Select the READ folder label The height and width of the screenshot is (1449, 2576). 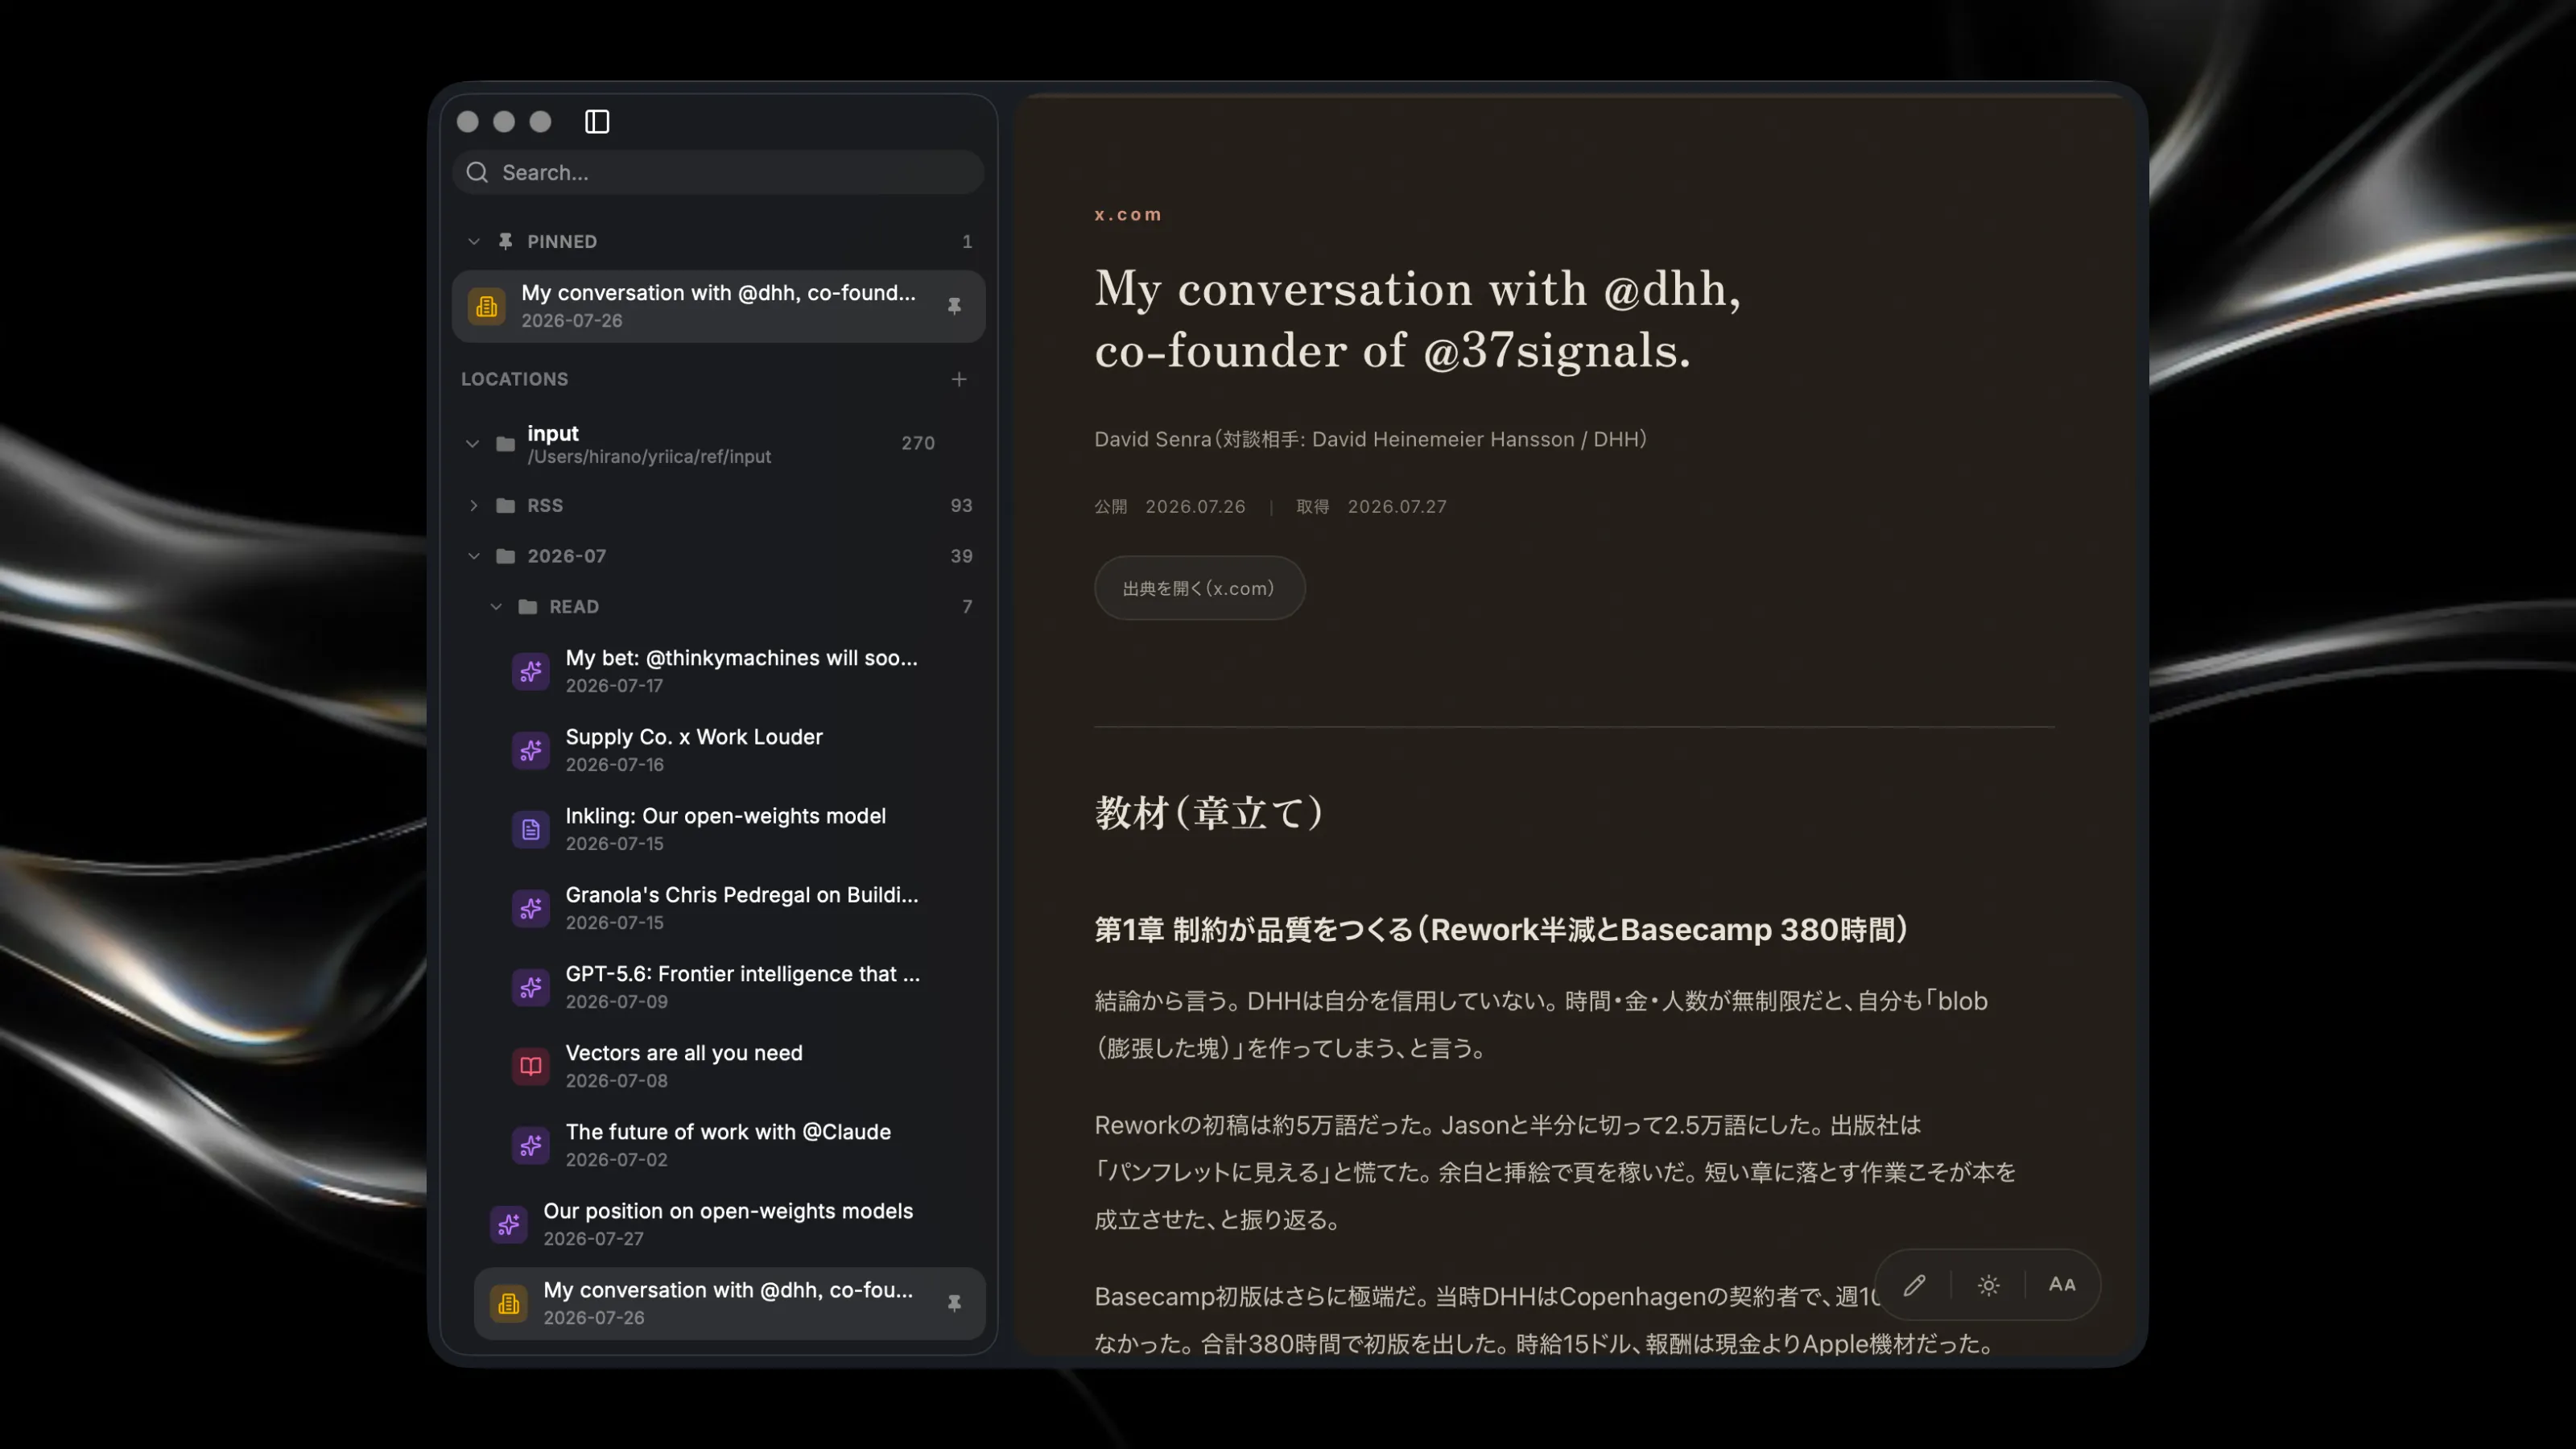click(574, 607)
